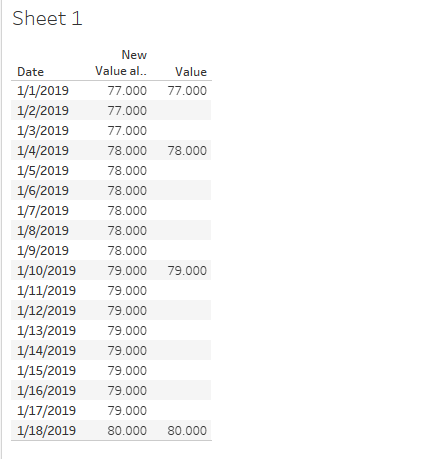Click the 1/4/2019 date cell
Image resolution: width=426 pixels, height=459 pixels.
click(43, 151)
